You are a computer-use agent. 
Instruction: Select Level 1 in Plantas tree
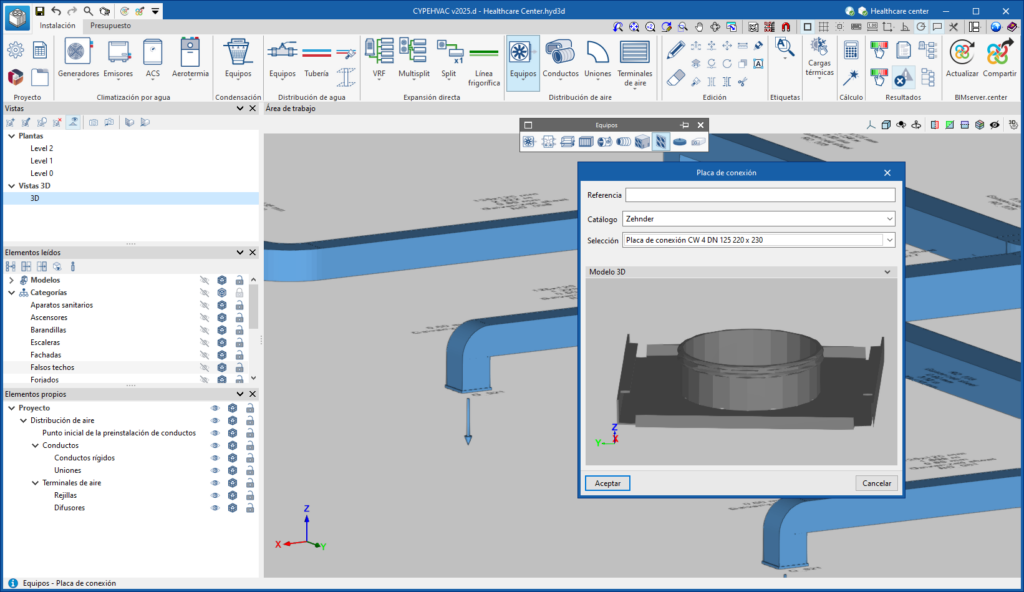pyautogui.click(x=42, y=160)
